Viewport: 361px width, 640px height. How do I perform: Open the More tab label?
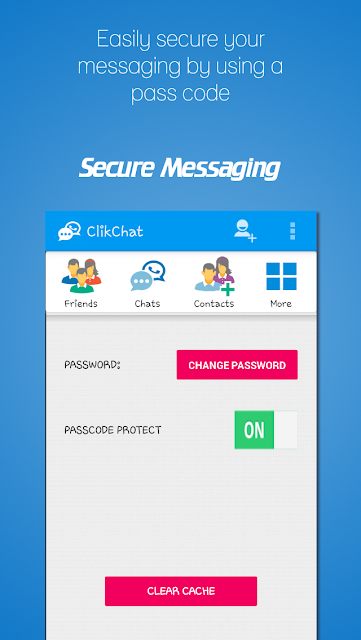coord(281,304)
